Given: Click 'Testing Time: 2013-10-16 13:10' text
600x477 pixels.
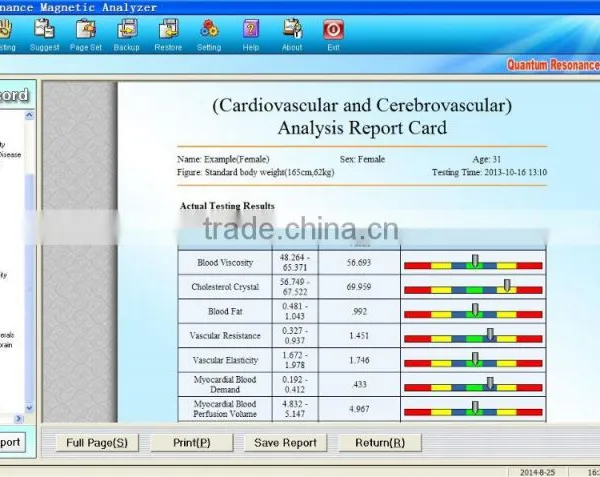Looking at the screenshot, I should pos(489,172).
